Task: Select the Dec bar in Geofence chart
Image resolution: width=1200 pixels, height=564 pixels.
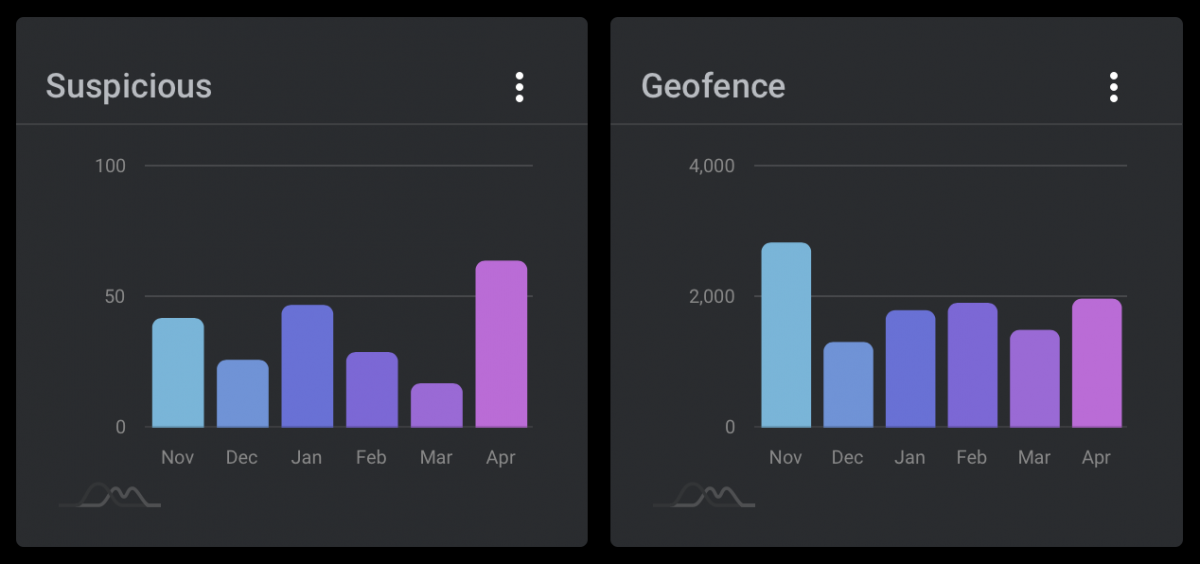Action: pos(848,385)
